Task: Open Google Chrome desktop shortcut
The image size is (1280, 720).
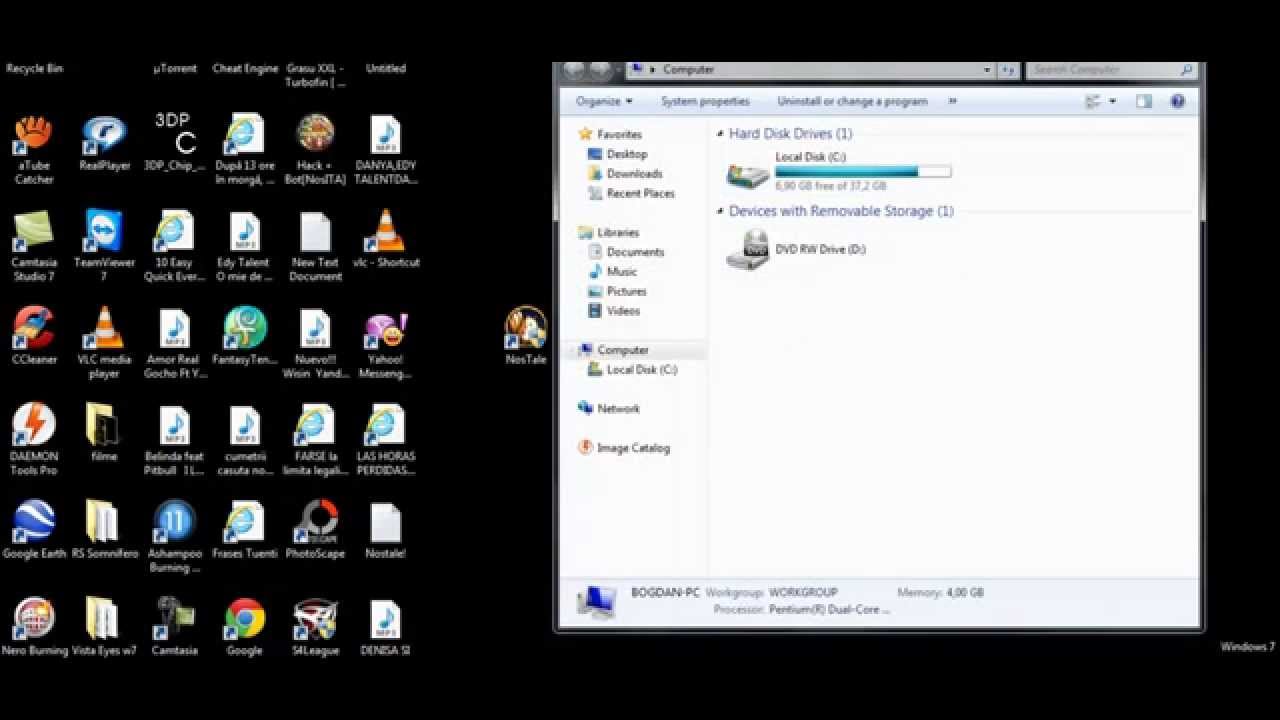Action: tap(245, 627)
